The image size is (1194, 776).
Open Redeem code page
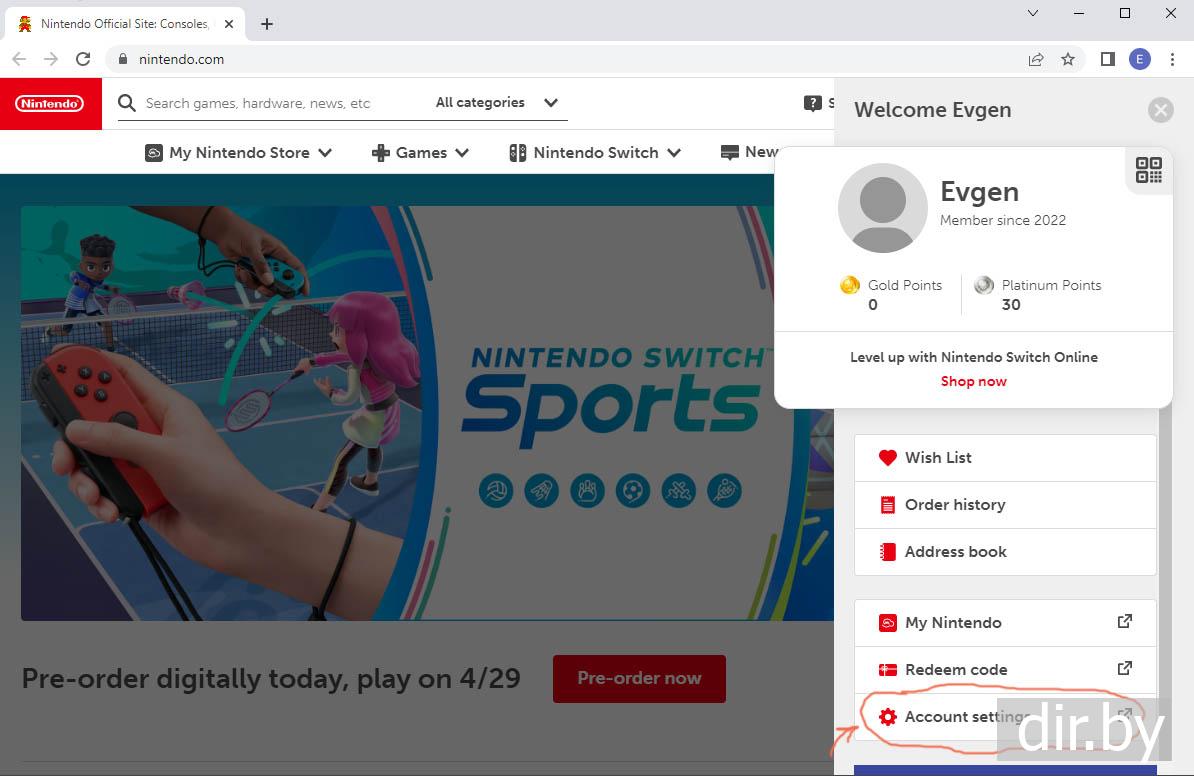click(1005, 670)
